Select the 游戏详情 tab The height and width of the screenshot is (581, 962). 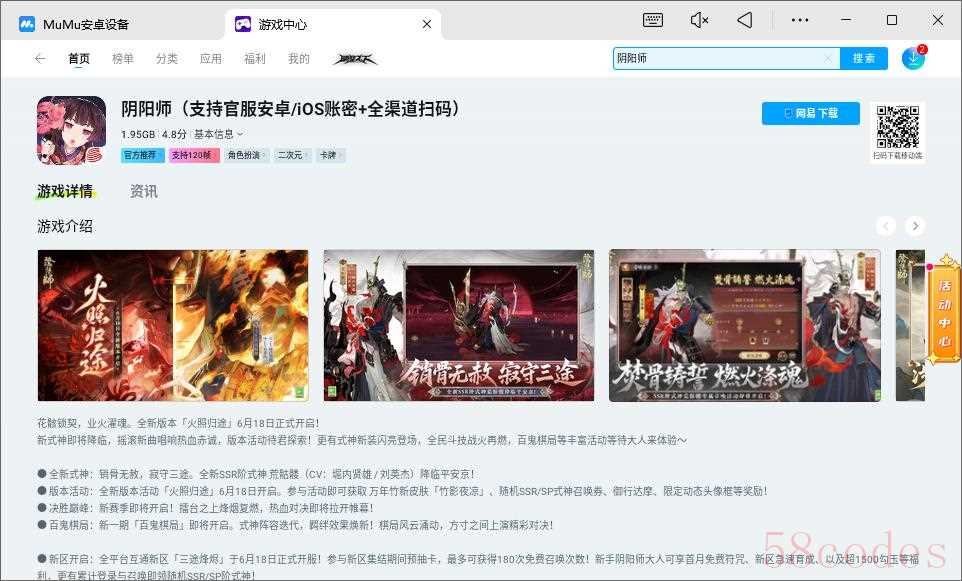65,191
